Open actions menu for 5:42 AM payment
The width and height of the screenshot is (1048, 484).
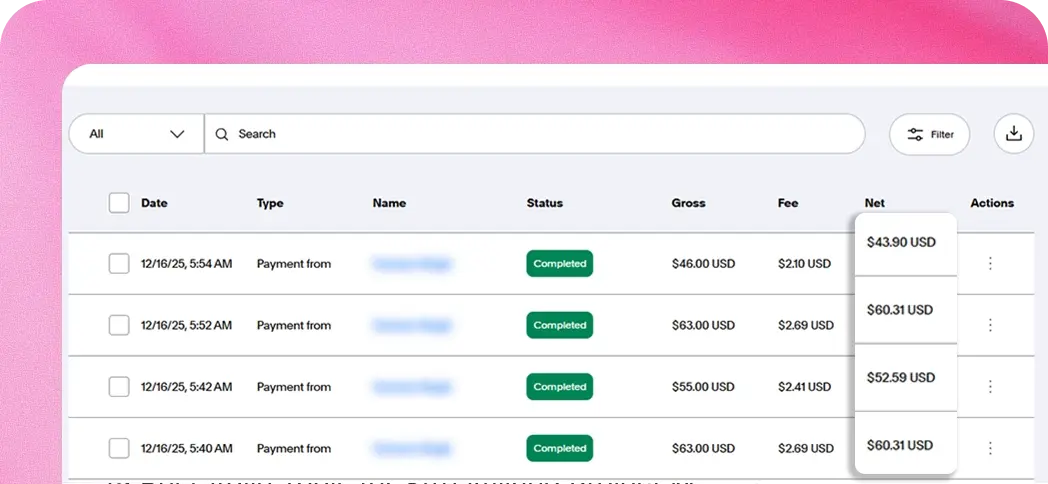(990, 386)
